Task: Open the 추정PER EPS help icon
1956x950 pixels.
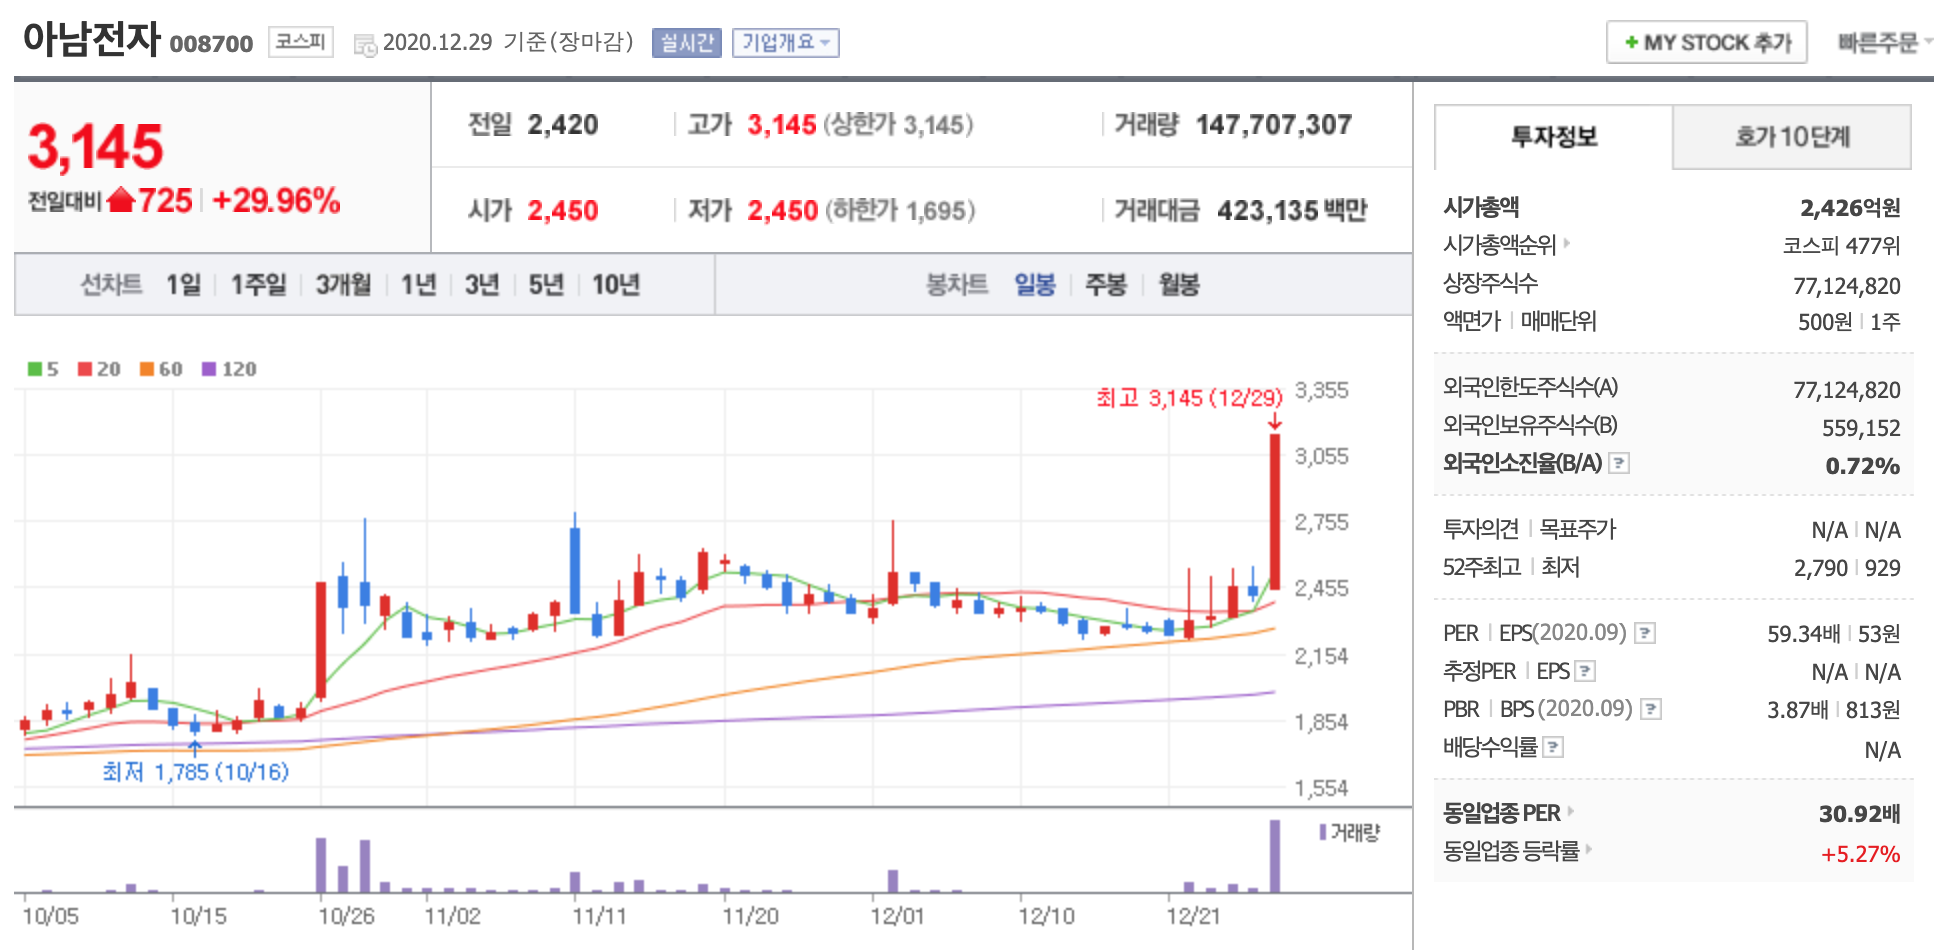Action: (1585, 671)
